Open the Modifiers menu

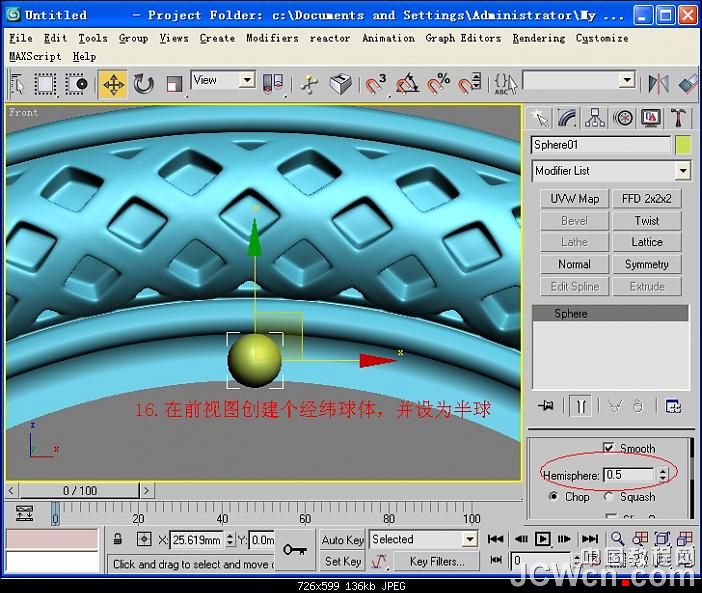click(272, 38)
